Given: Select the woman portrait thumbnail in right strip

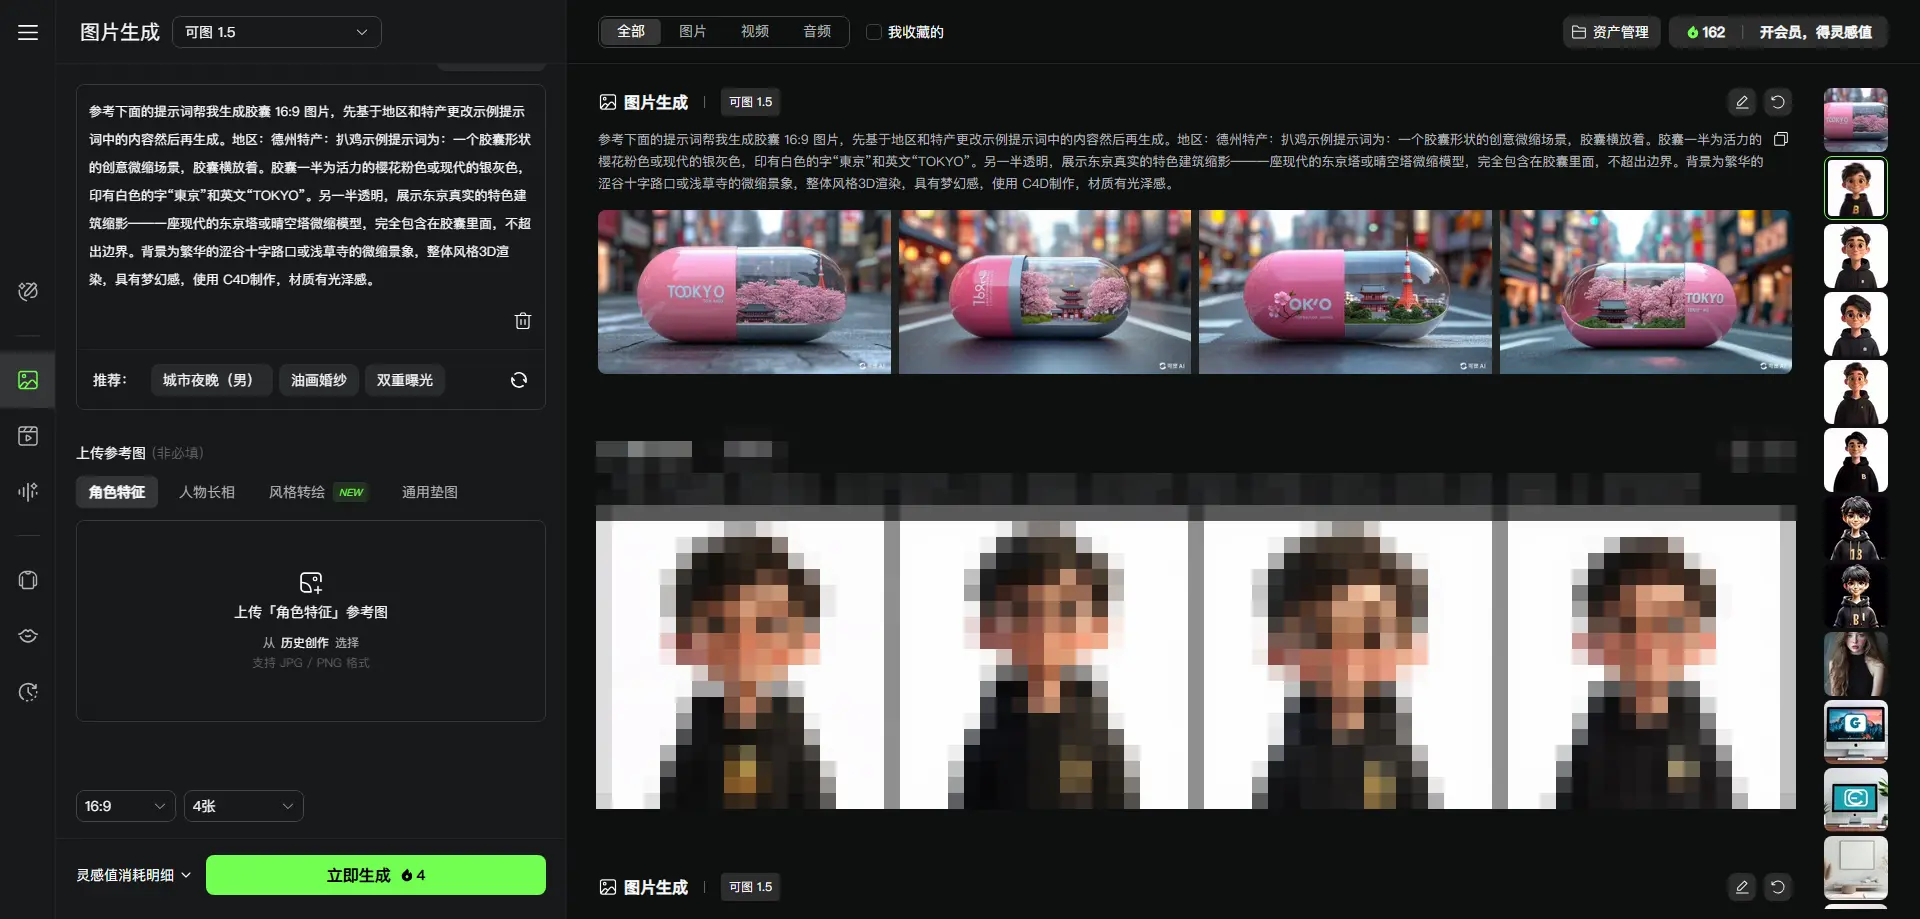Looking at the screenshot, I should (1856, 664).
